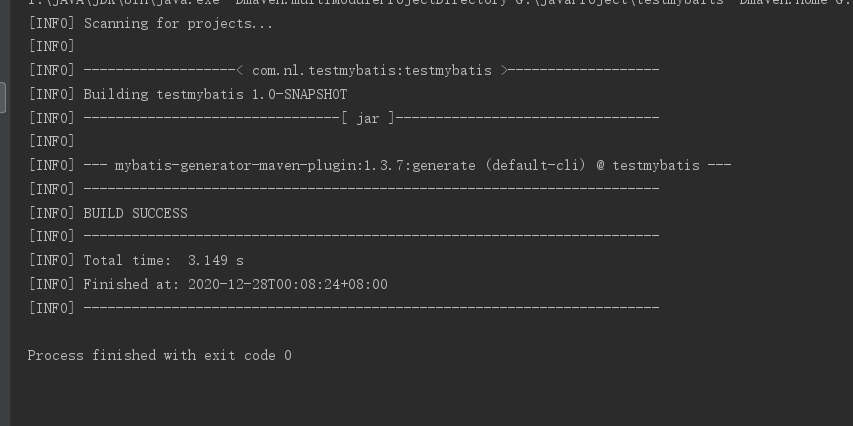Image resolution: width=853 pixels, height=426 pixels.
Task: Click the 'com.nl.testmybatis:testmybatis' text
Action: point(372,70)
